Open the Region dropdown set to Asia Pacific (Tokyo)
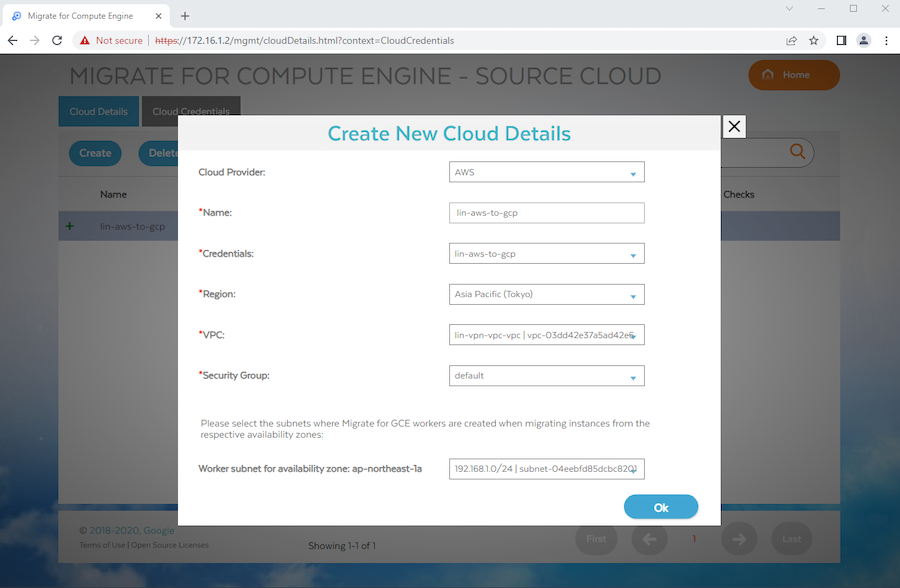Screen dimensions: 900x588 (x=632, y=294)
